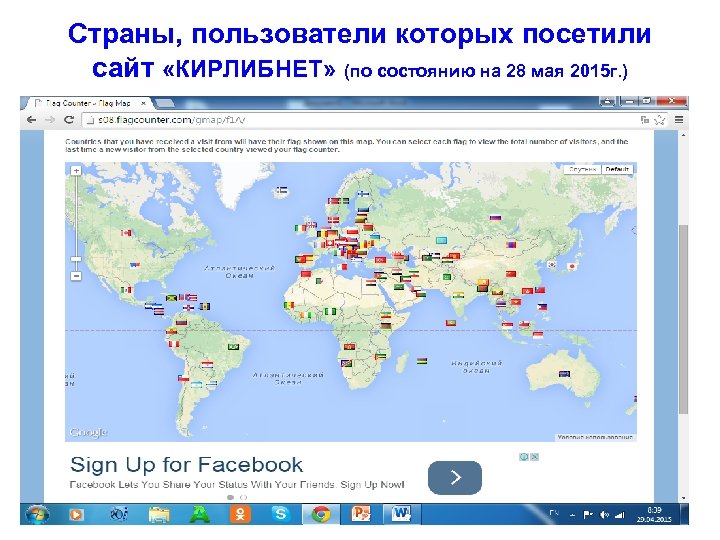Click the USA flag on map
Screen dimensions: 720x540
tap(135, 265)
